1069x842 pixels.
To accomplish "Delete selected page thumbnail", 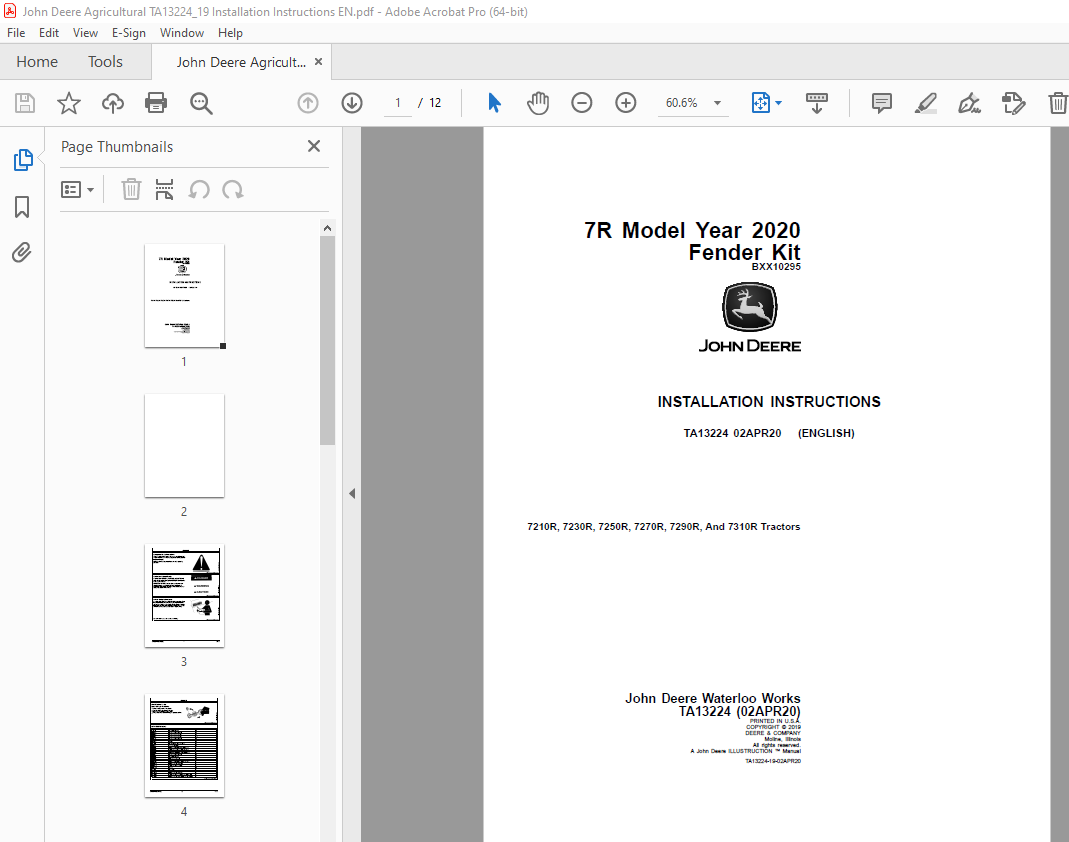I will pos(131,190).
